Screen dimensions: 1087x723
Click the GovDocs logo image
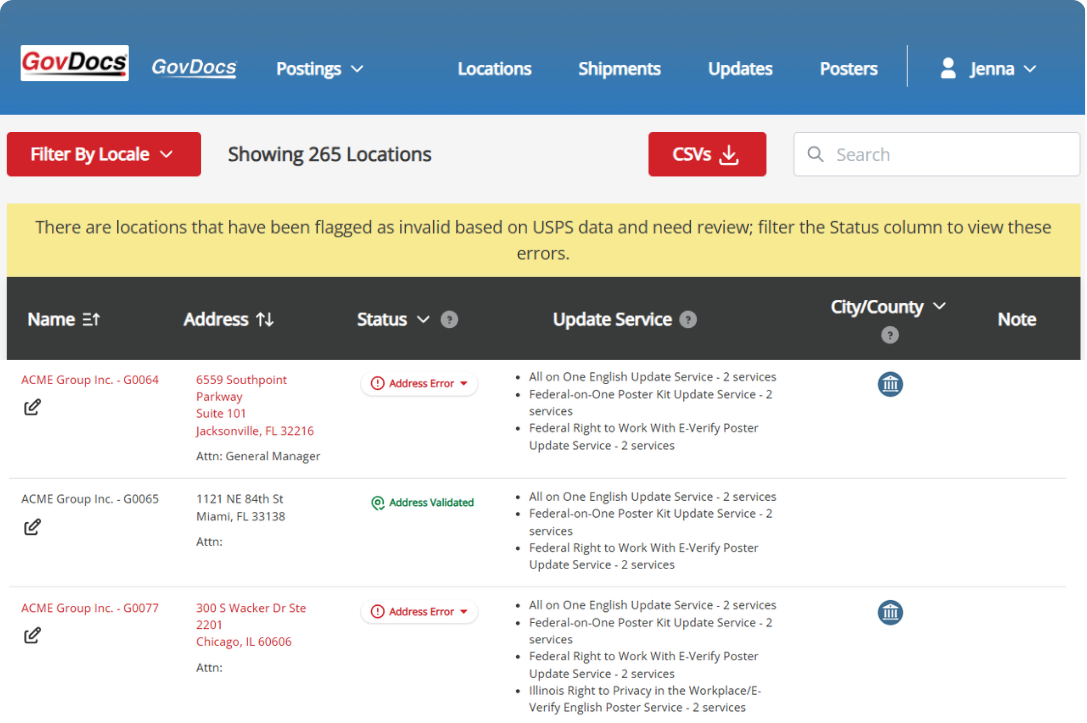tap(75, 64)
